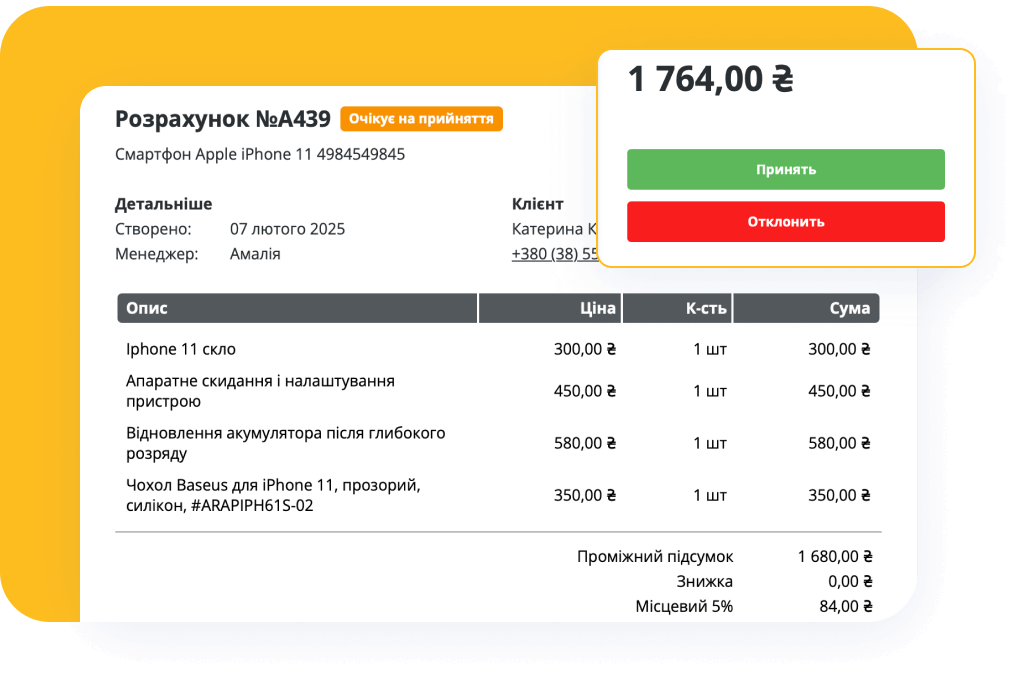The width and height of the screenshot is (1036, 694).
Task: Click the 'Проміжний підсумок' subtotal amount
Action: pos(836,556)
